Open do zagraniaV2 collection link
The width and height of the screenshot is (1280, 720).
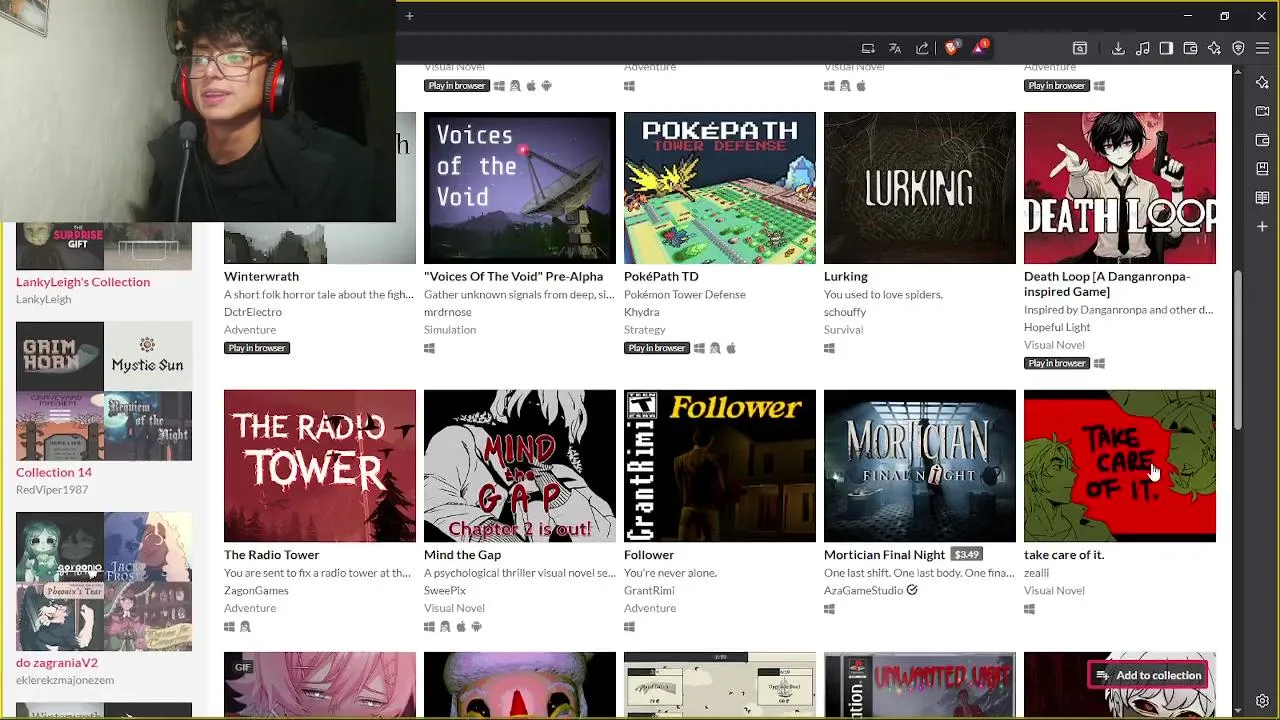tap(57, 662)
